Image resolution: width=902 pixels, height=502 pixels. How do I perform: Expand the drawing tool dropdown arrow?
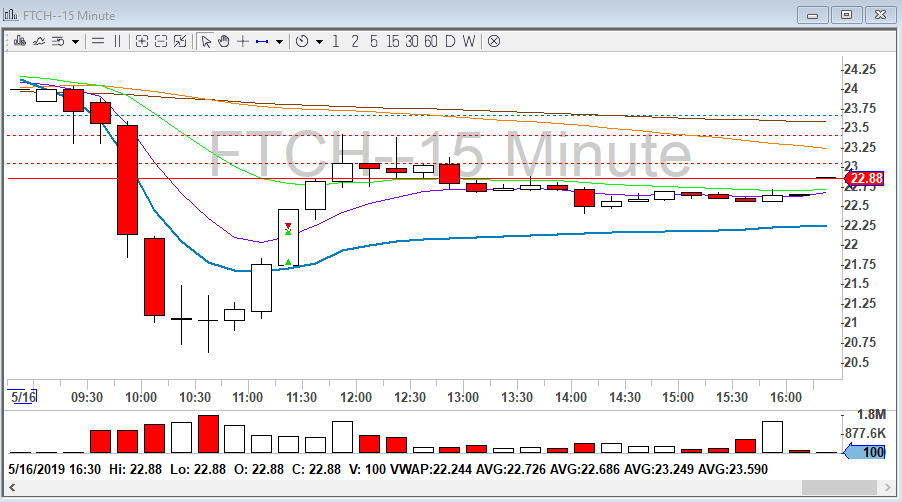pyautogui.click(x=279, y=41)
